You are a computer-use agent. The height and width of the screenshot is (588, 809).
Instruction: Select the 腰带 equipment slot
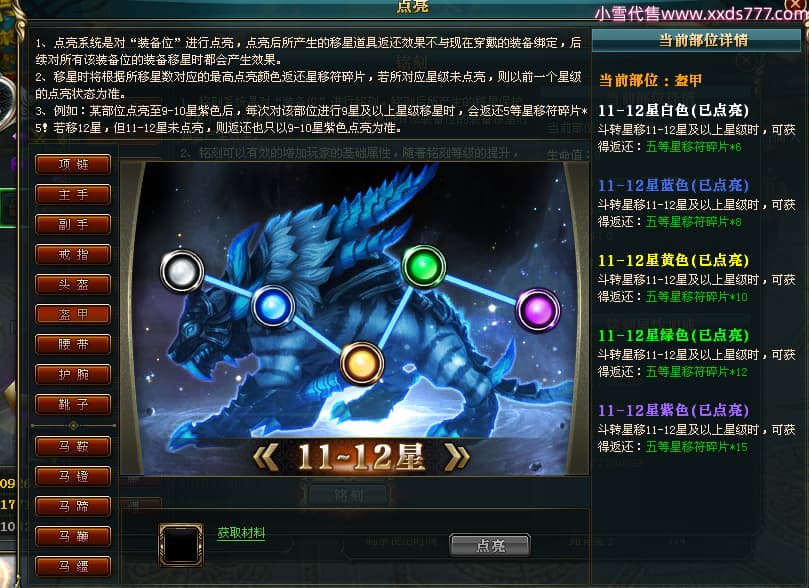pyautogui.click(x=73, y=344)
